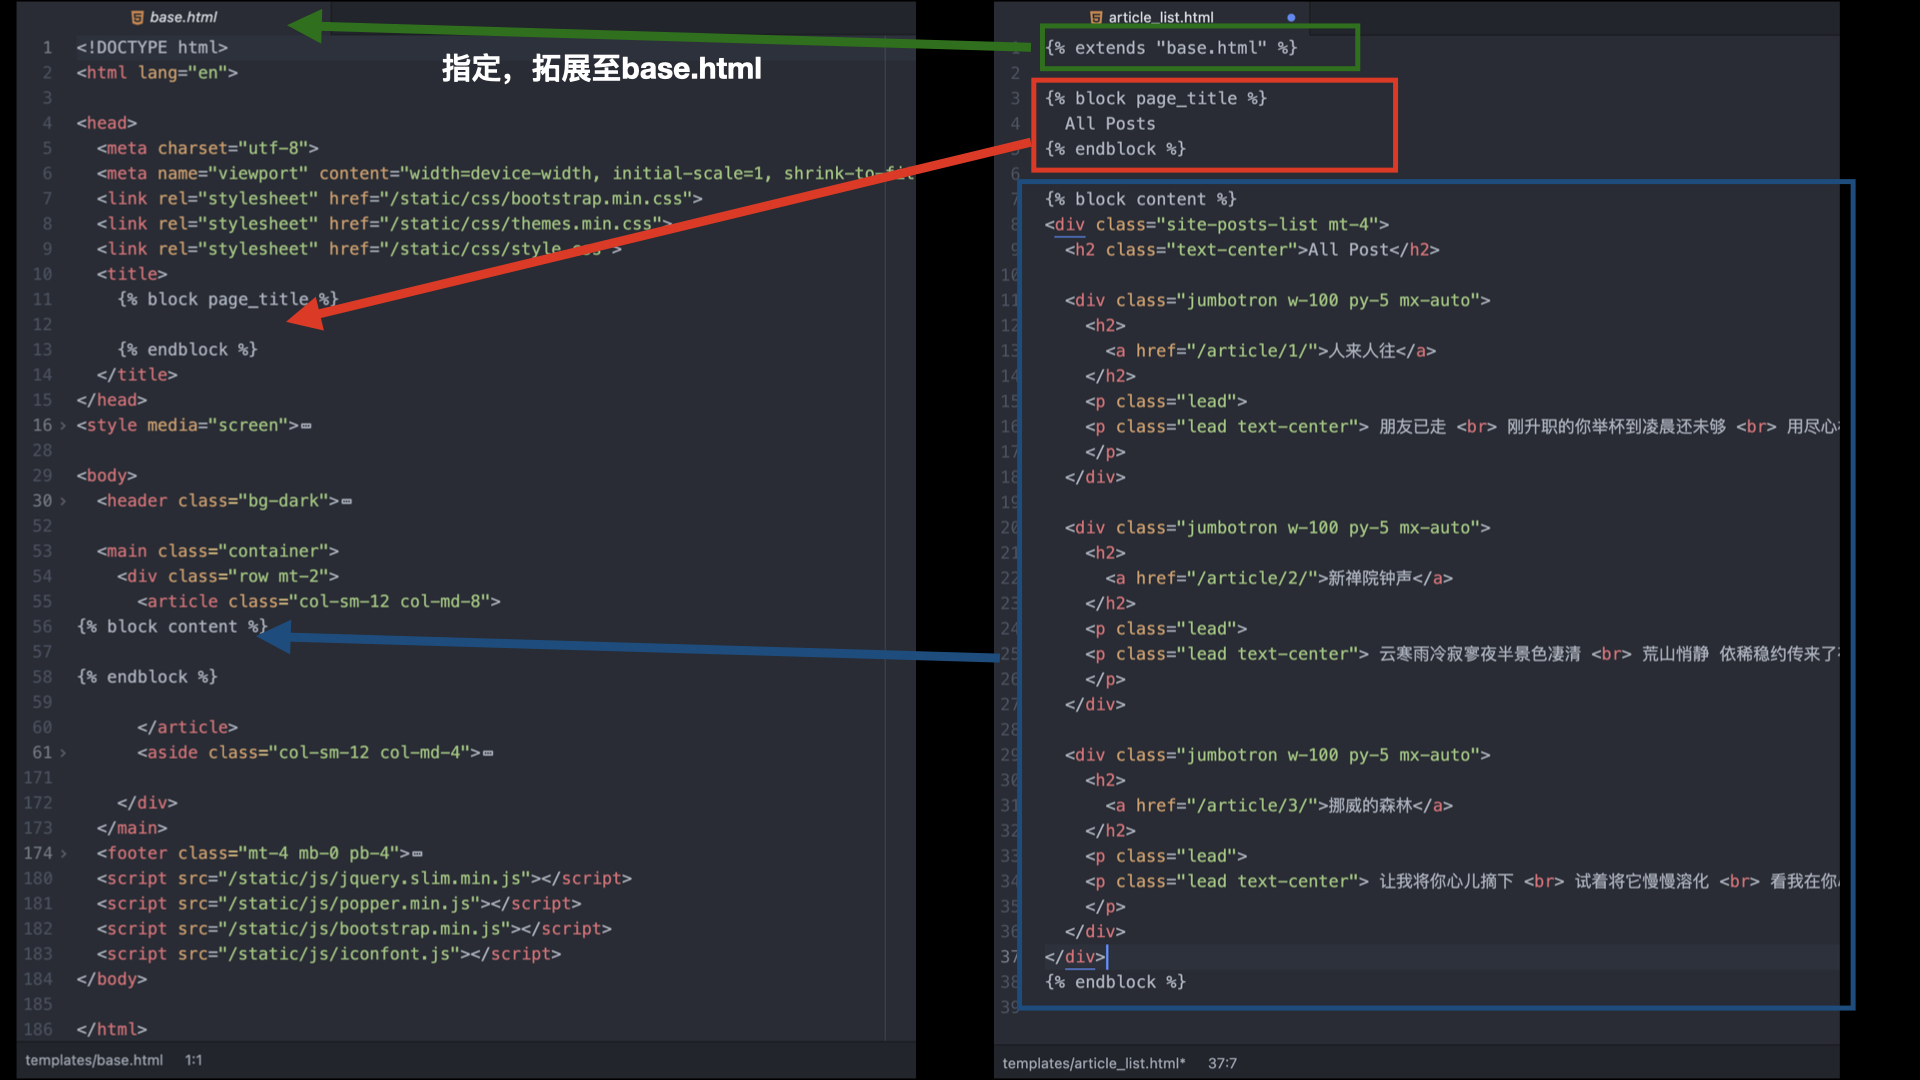
Task: Click the popper.min.js script line
Action: click(338, 904)
